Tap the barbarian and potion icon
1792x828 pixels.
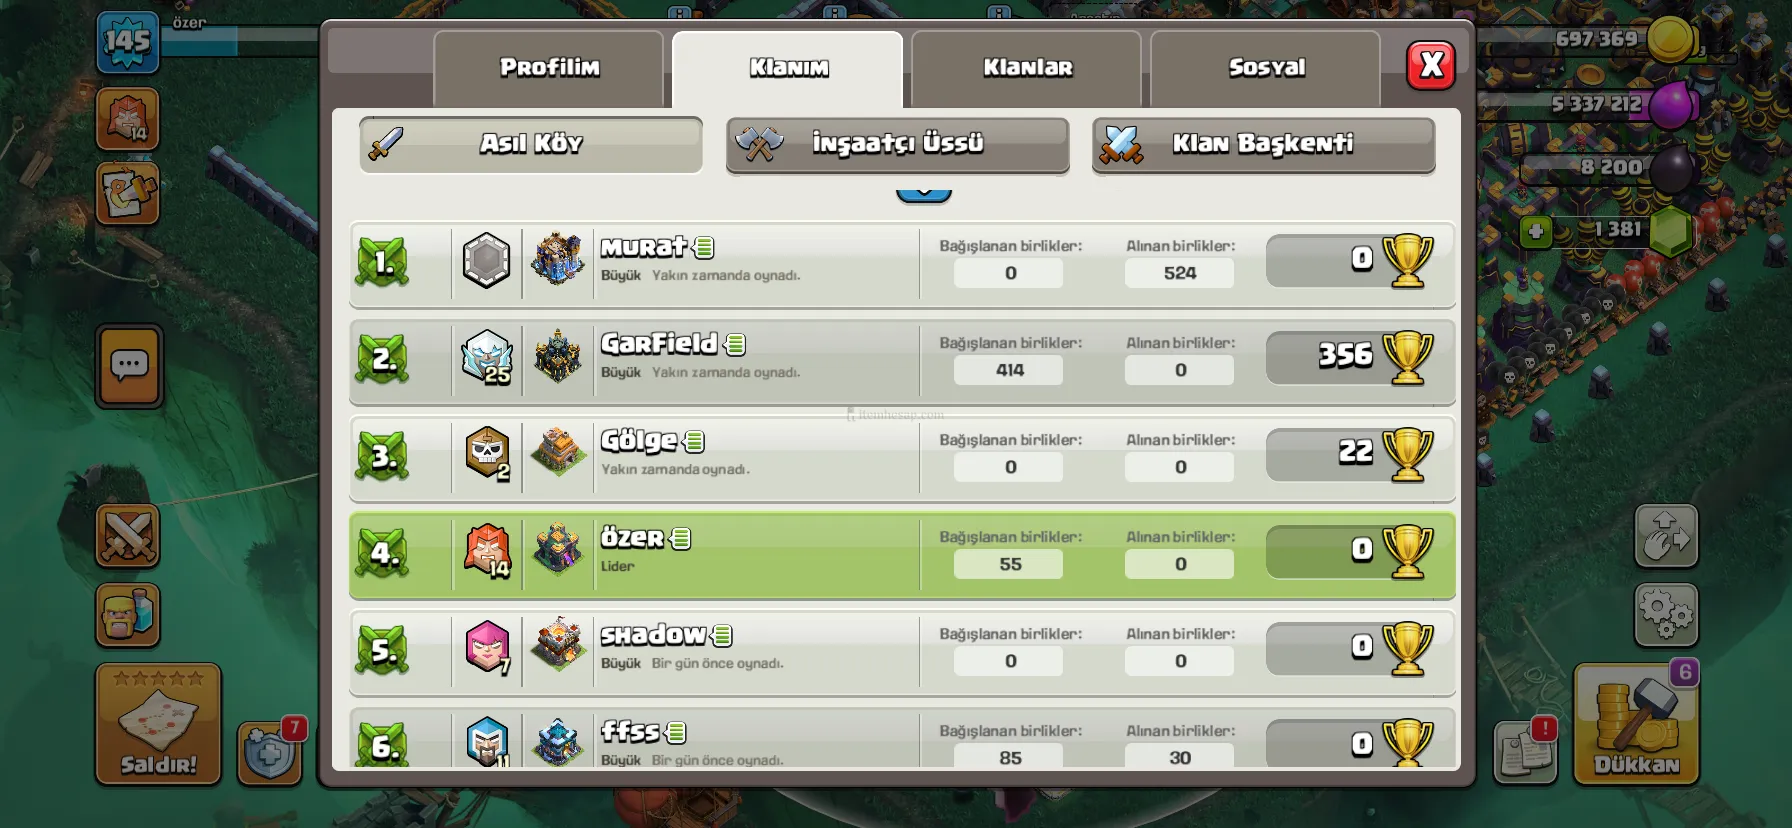coord(128,614)
